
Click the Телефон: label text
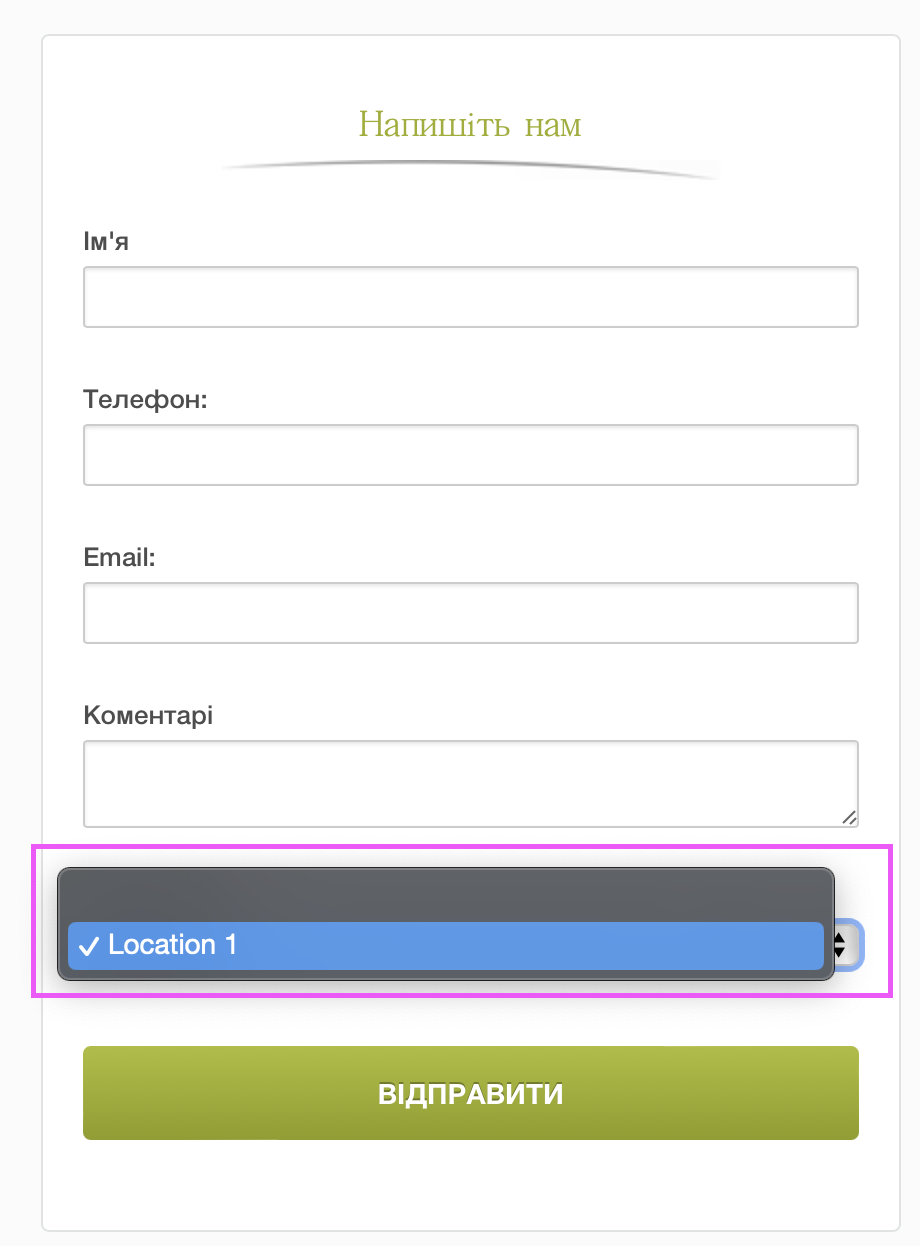pyautogui.click(x=145, y=400)
